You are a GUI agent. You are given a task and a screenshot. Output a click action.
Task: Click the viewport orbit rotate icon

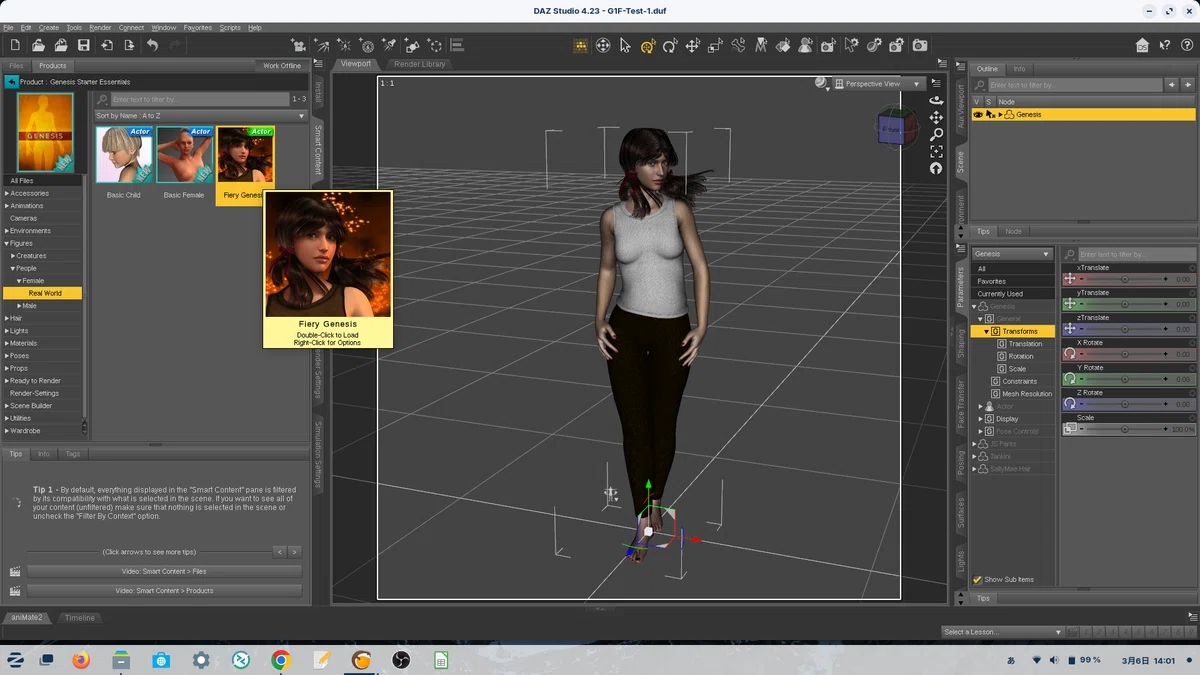(x=936, y=100)
